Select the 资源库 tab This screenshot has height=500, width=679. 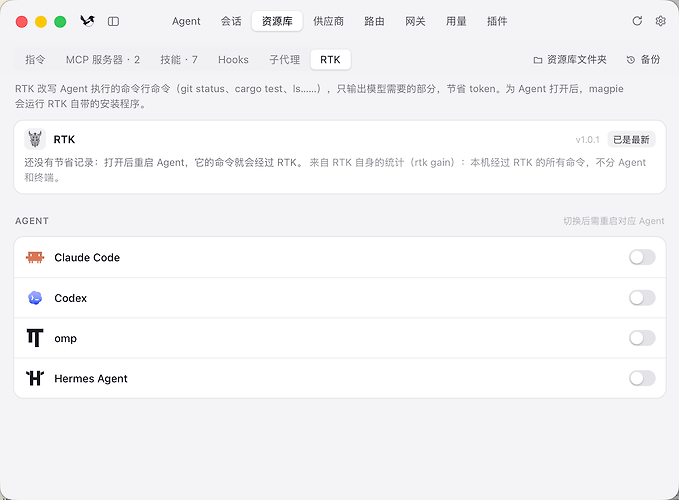277,21
